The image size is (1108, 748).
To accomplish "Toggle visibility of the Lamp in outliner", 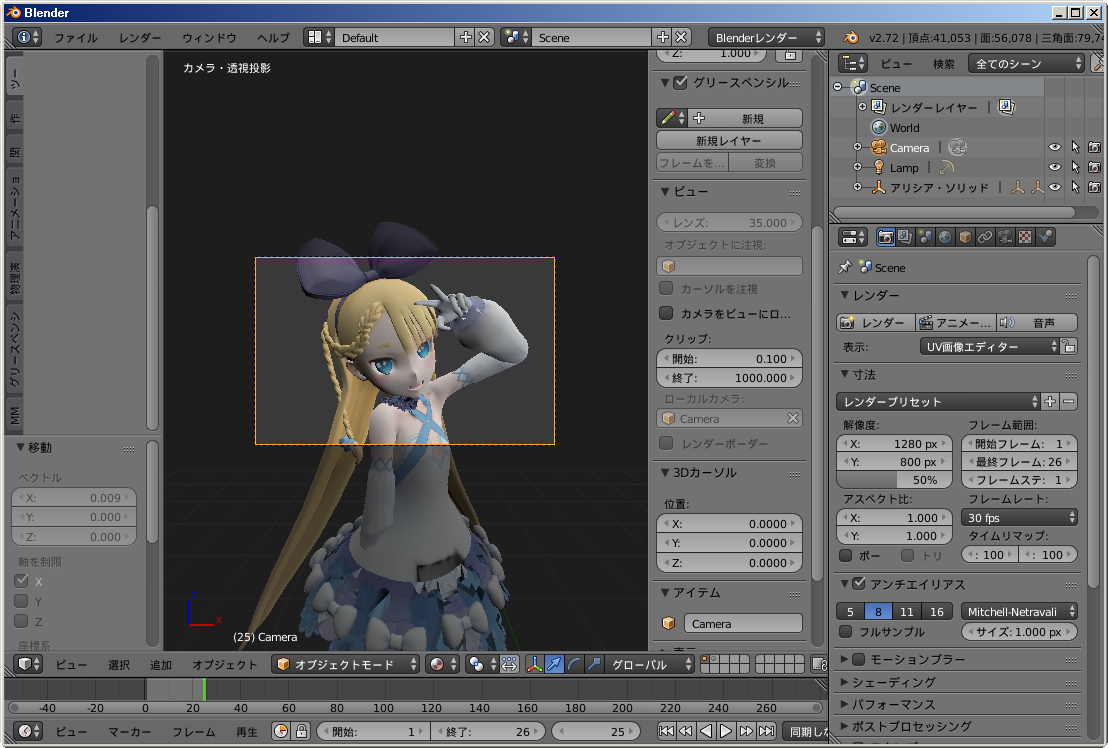I will tap(1054, 167).
